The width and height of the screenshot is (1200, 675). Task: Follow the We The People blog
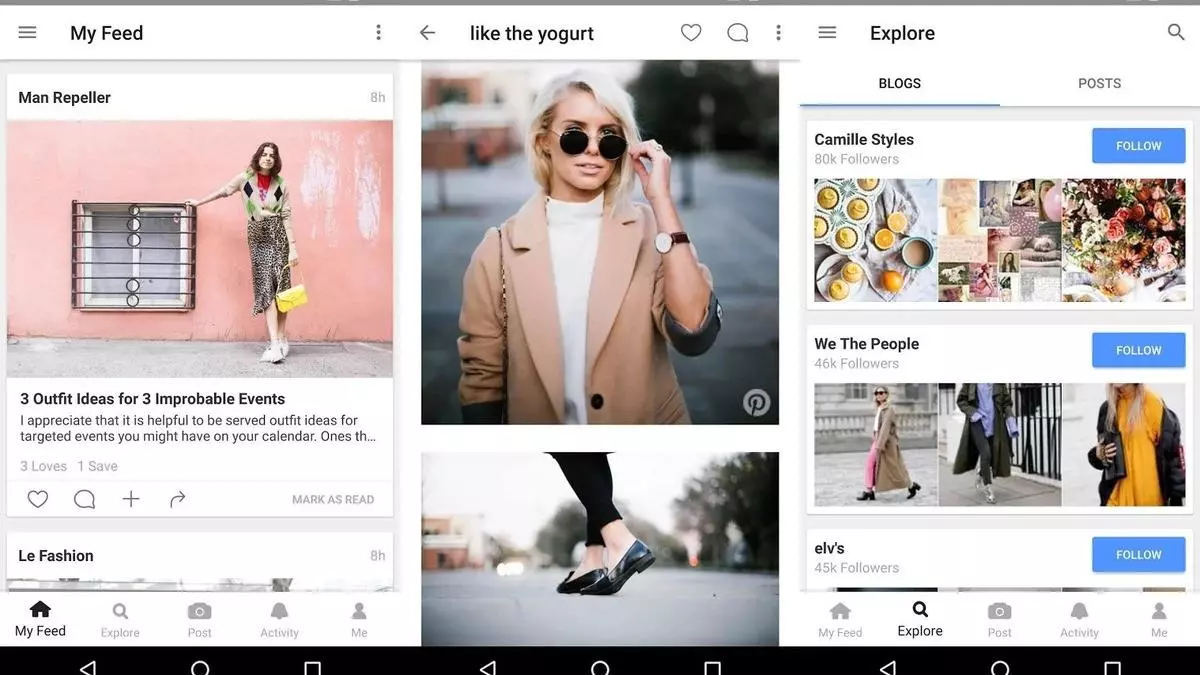(1138, 350)
